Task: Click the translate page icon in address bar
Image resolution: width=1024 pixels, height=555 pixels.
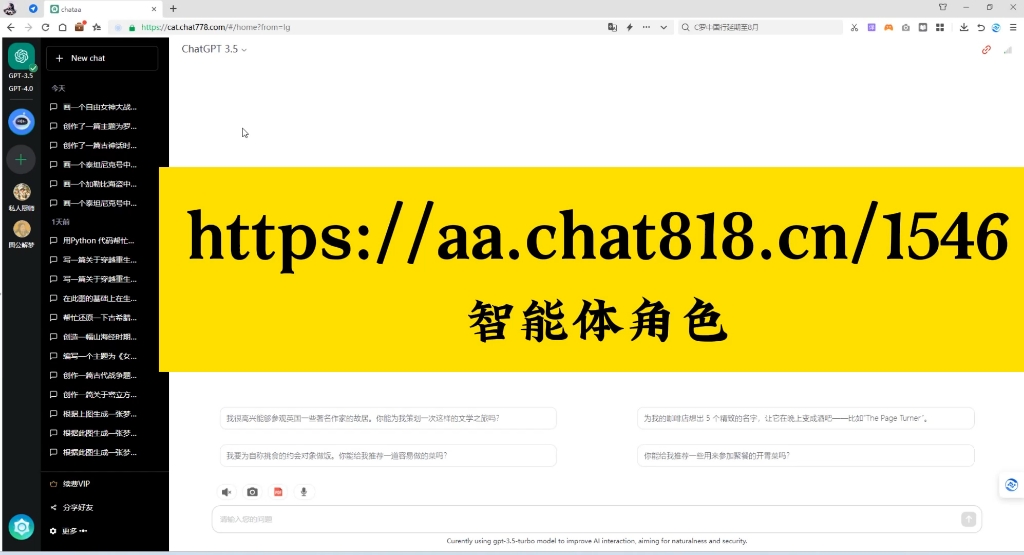Action: [612, 27]
